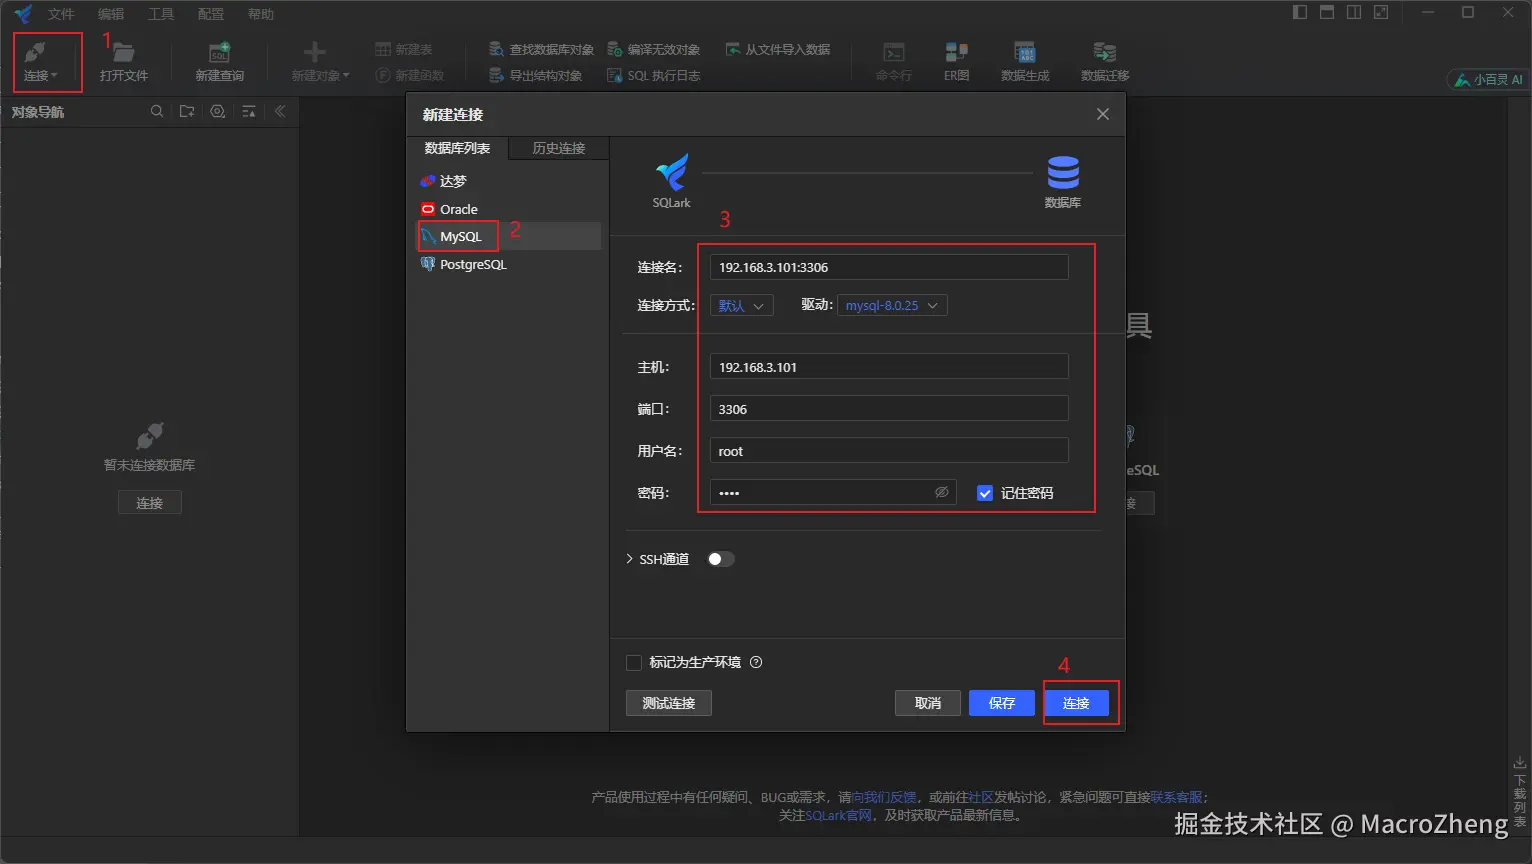This screenshot has width=1532, height=864.
Task: Click the locate target icon in 对象导航
Action: click(217, 112)
